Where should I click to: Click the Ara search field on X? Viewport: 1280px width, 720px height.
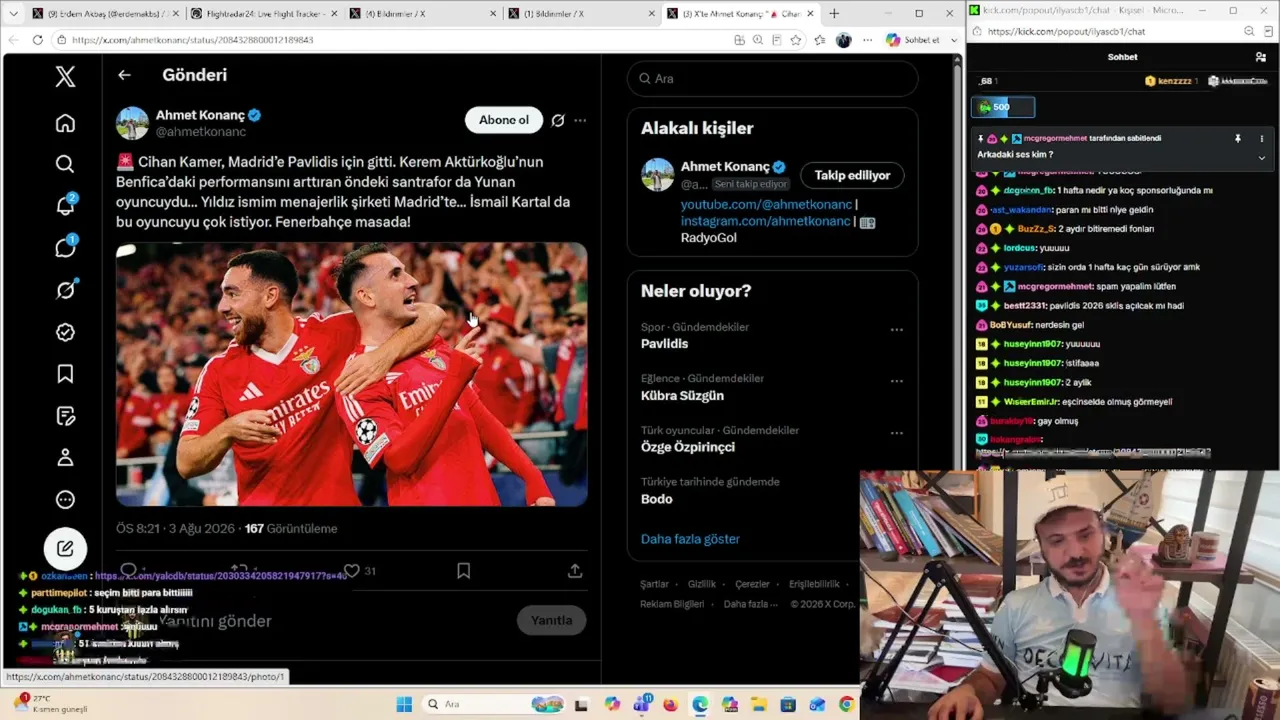click(x=772, y=78)
